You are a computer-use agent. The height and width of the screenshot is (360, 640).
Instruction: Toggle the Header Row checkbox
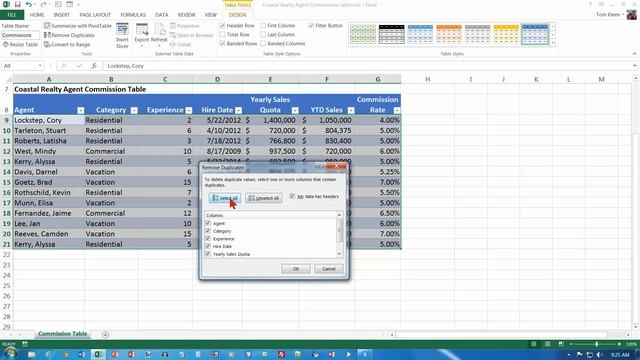[222, 25]
